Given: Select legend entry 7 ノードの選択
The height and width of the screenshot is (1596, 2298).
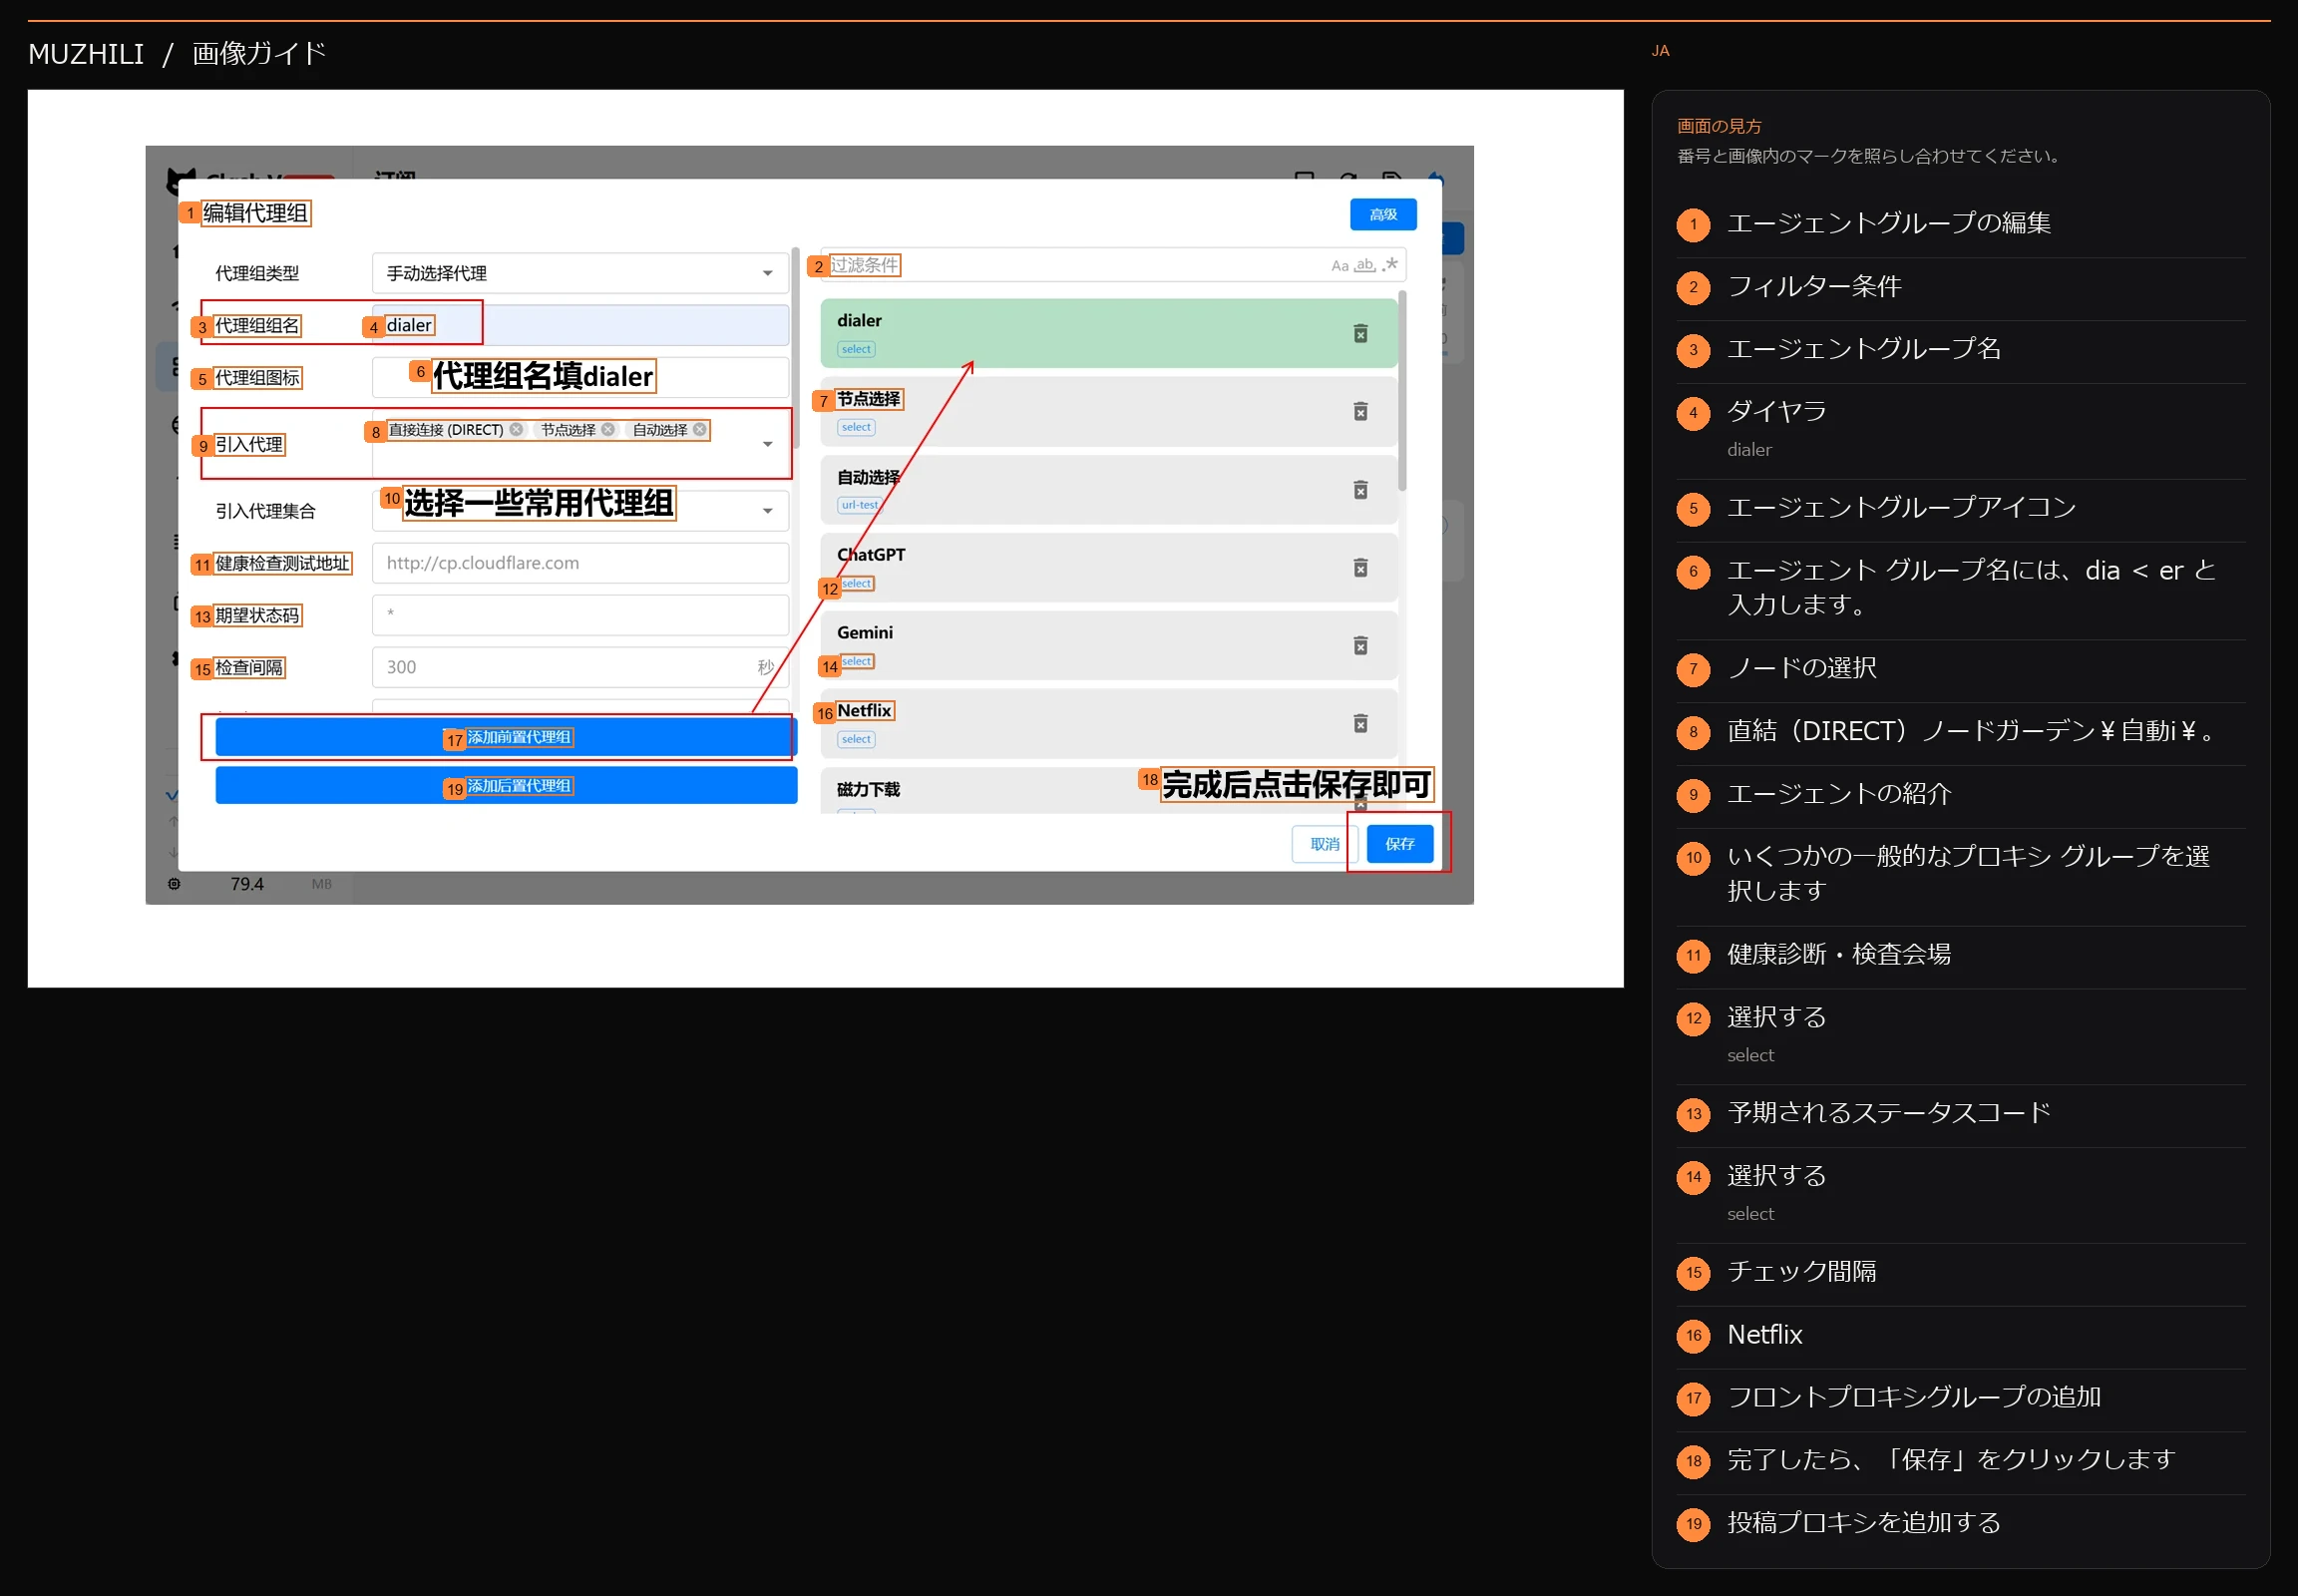Looking at the screenshot, I should (x=1960, y=669).
